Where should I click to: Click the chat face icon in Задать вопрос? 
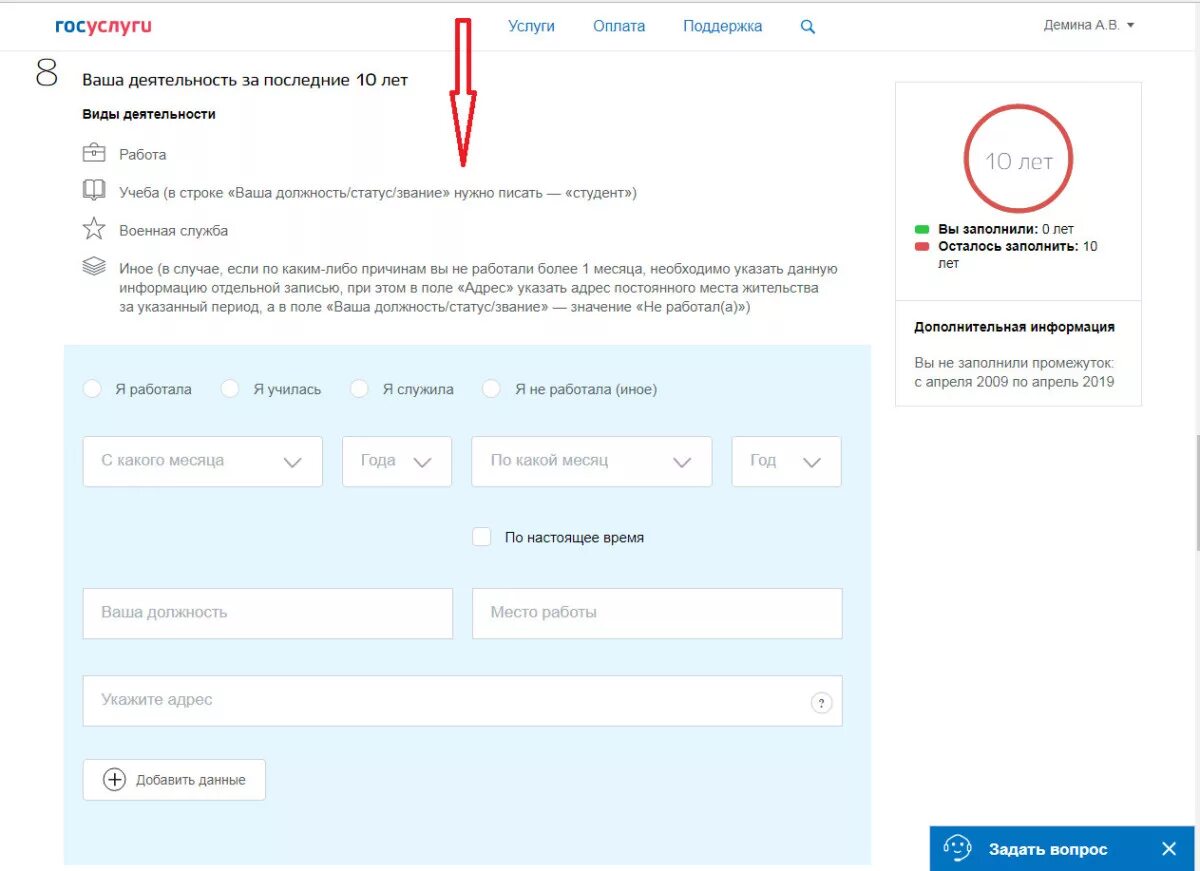[957, 849]
